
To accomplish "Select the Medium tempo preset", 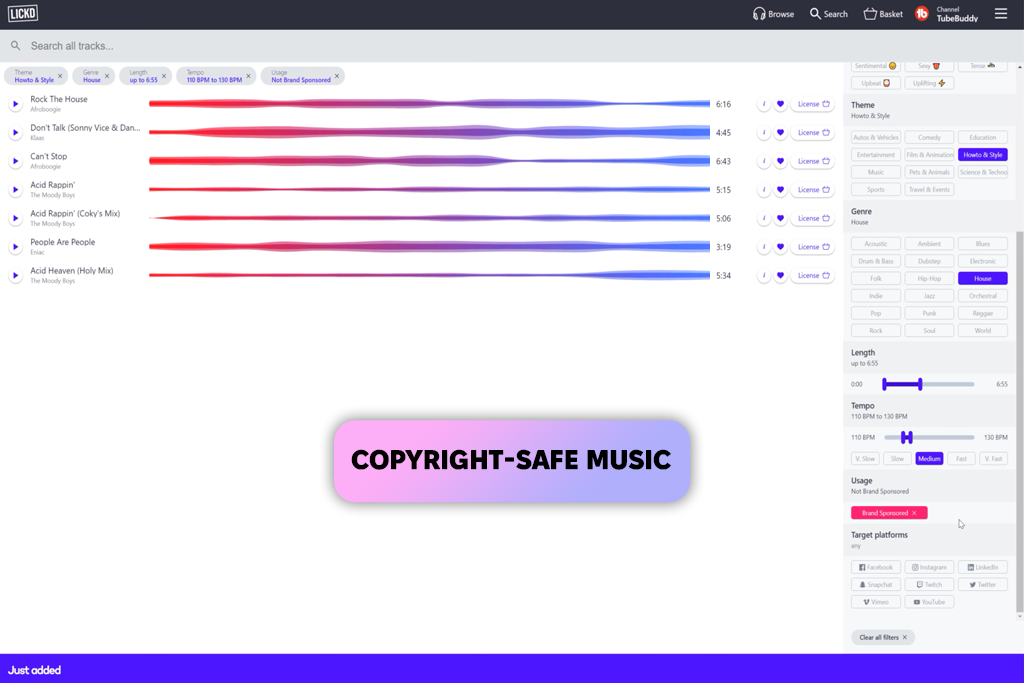I will tap(929, 458).
